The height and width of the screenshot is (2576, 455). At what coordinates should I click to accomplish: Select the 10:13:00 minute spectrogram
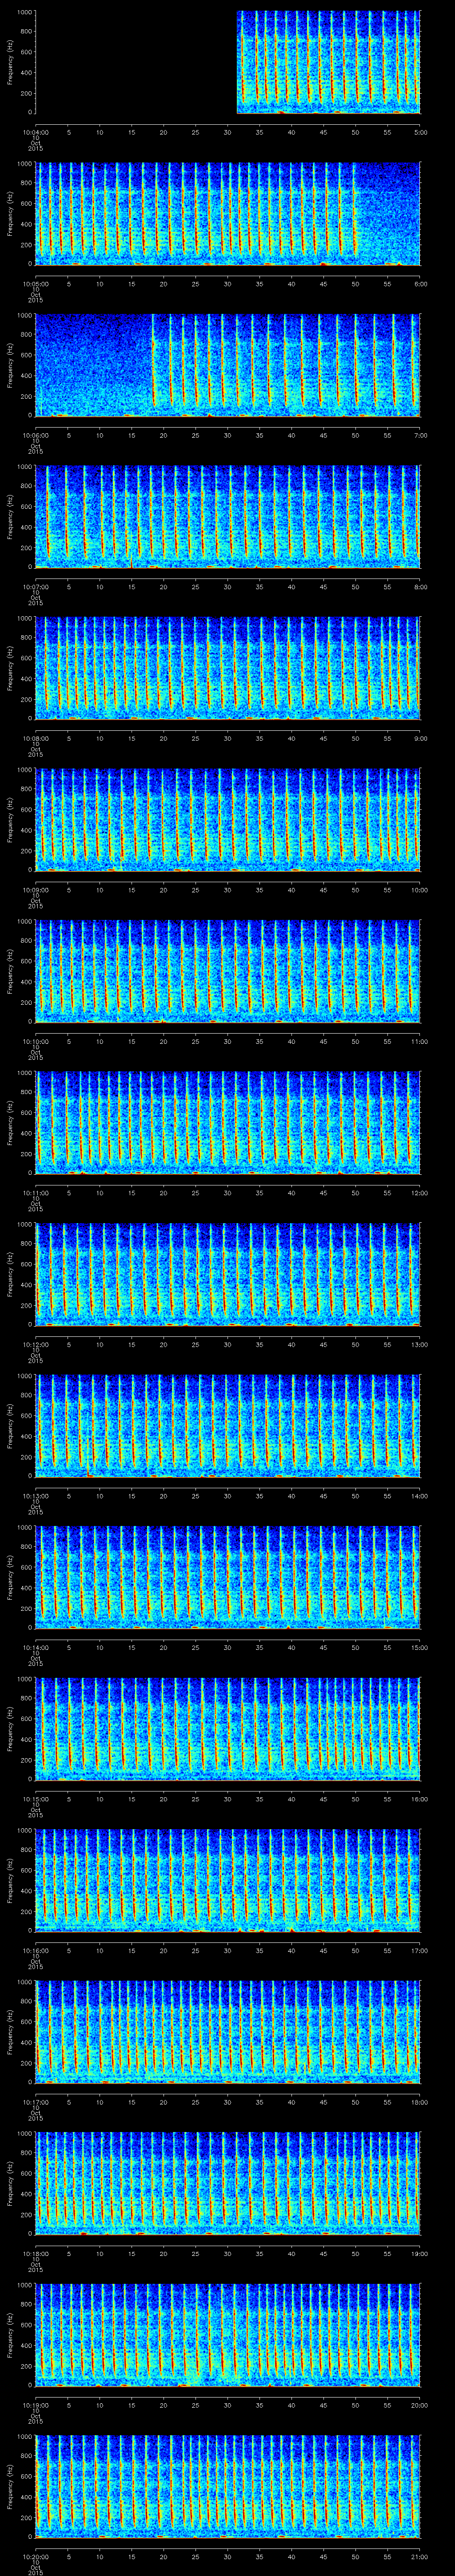(x=228, y=1426)
